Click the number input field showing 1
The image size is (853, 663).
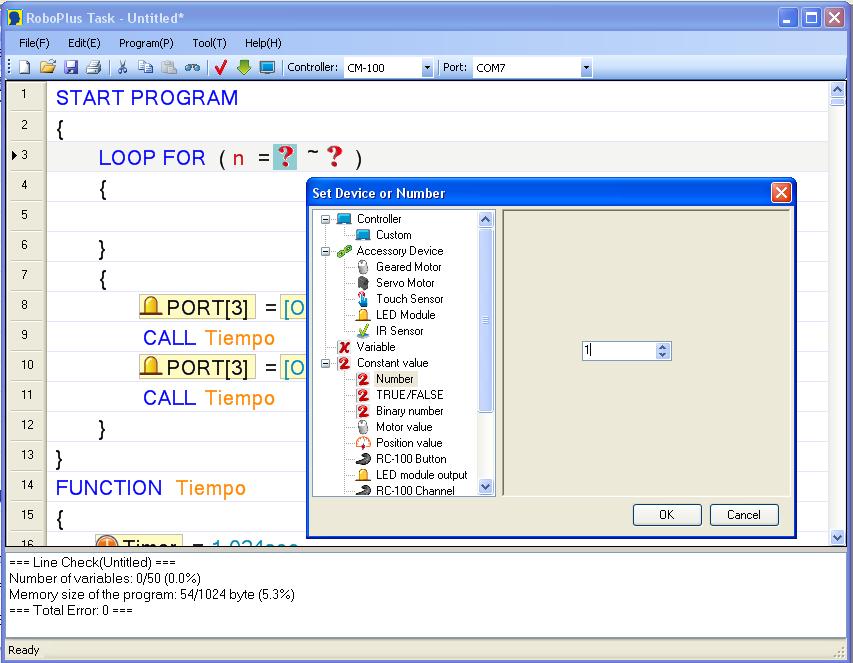click(619, 350)
